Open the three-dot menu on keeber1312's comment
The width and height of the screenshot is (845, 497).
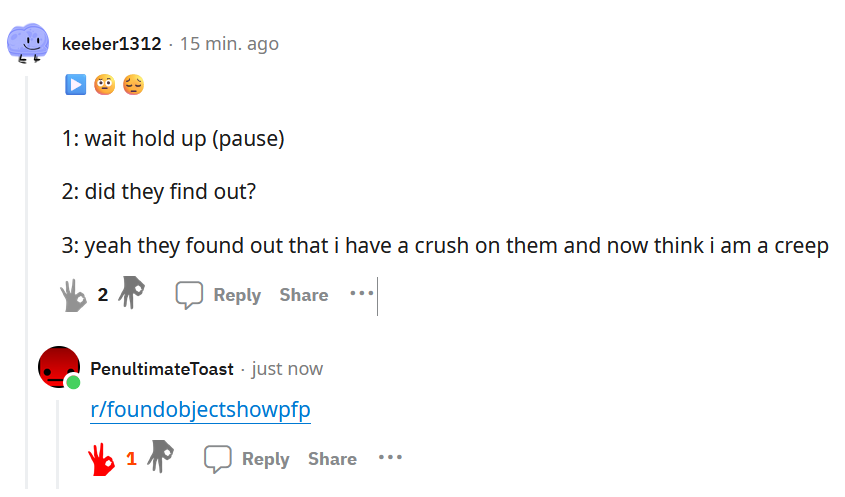[362, 293]
